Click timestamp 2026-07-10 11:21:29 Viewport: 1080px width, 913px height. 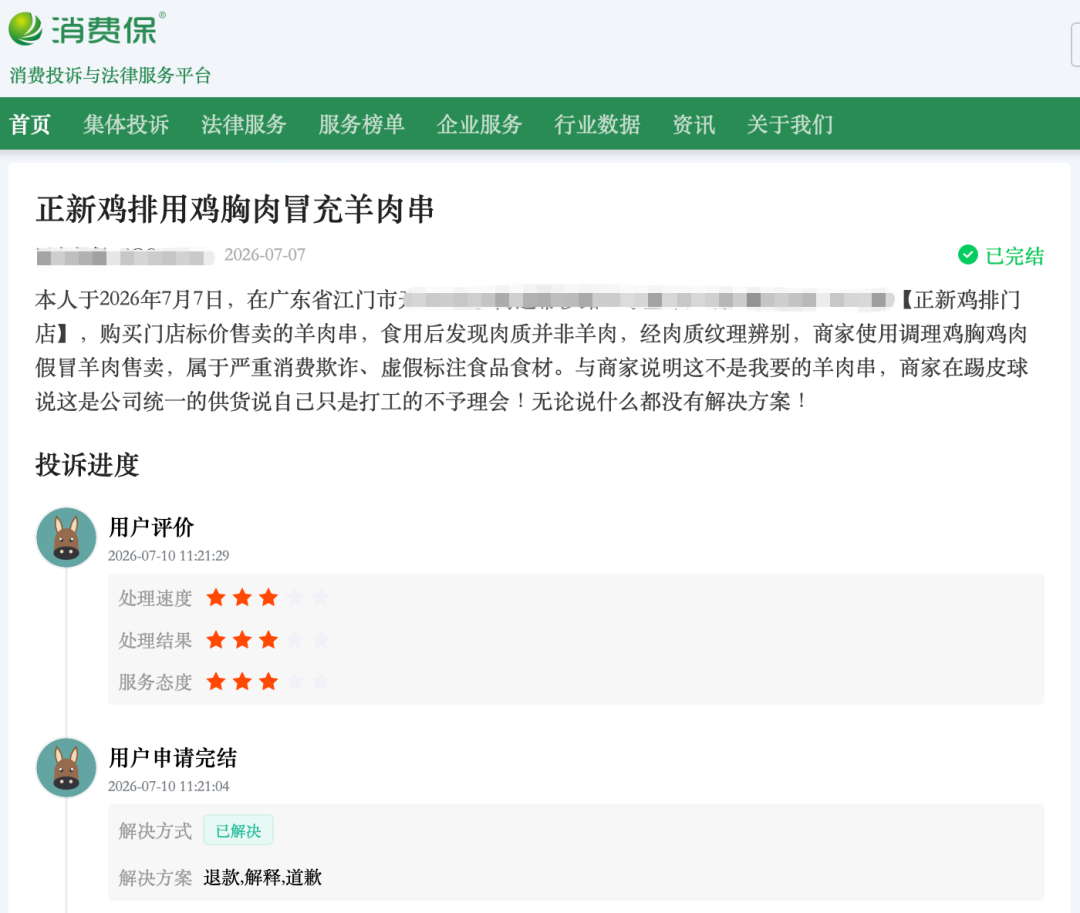coord(169,556)
